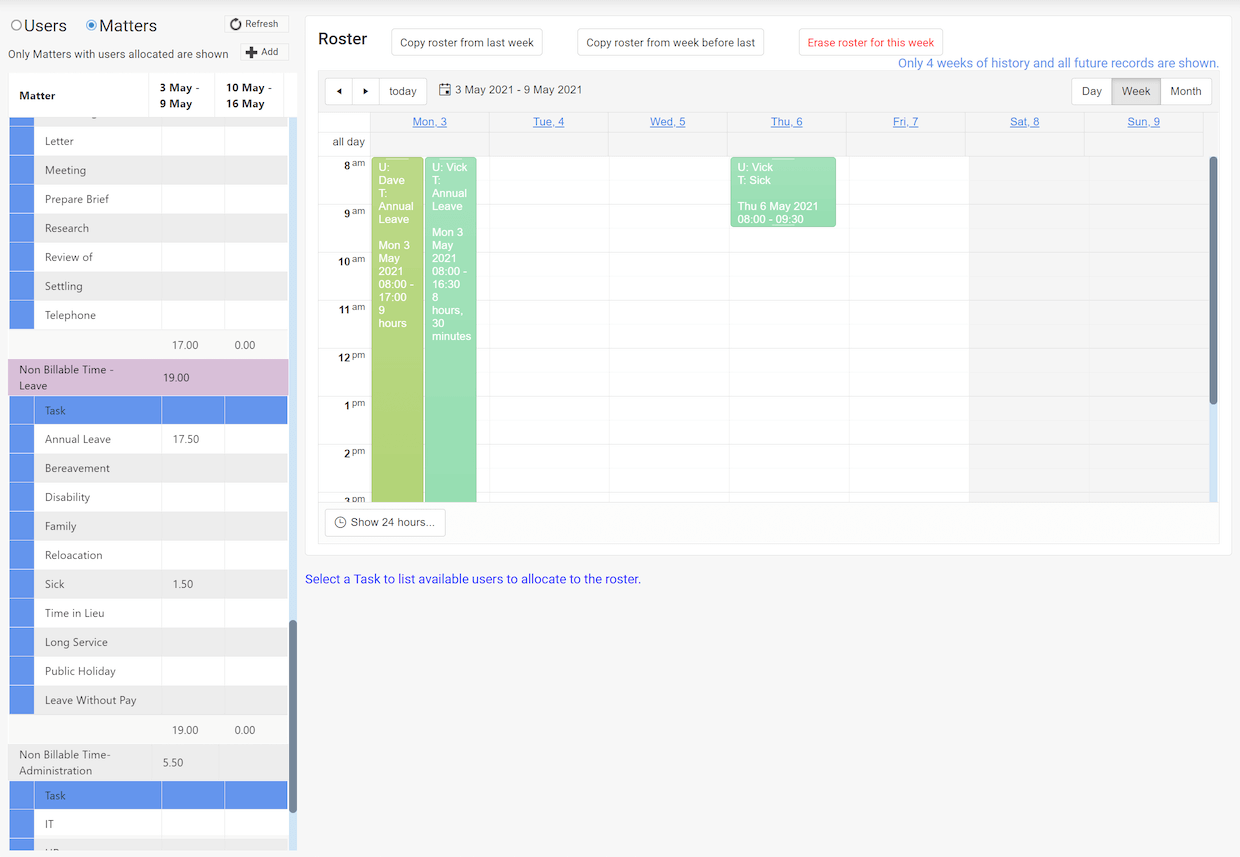
Task: Copy roster from last week
Action: tap(467, 42)
